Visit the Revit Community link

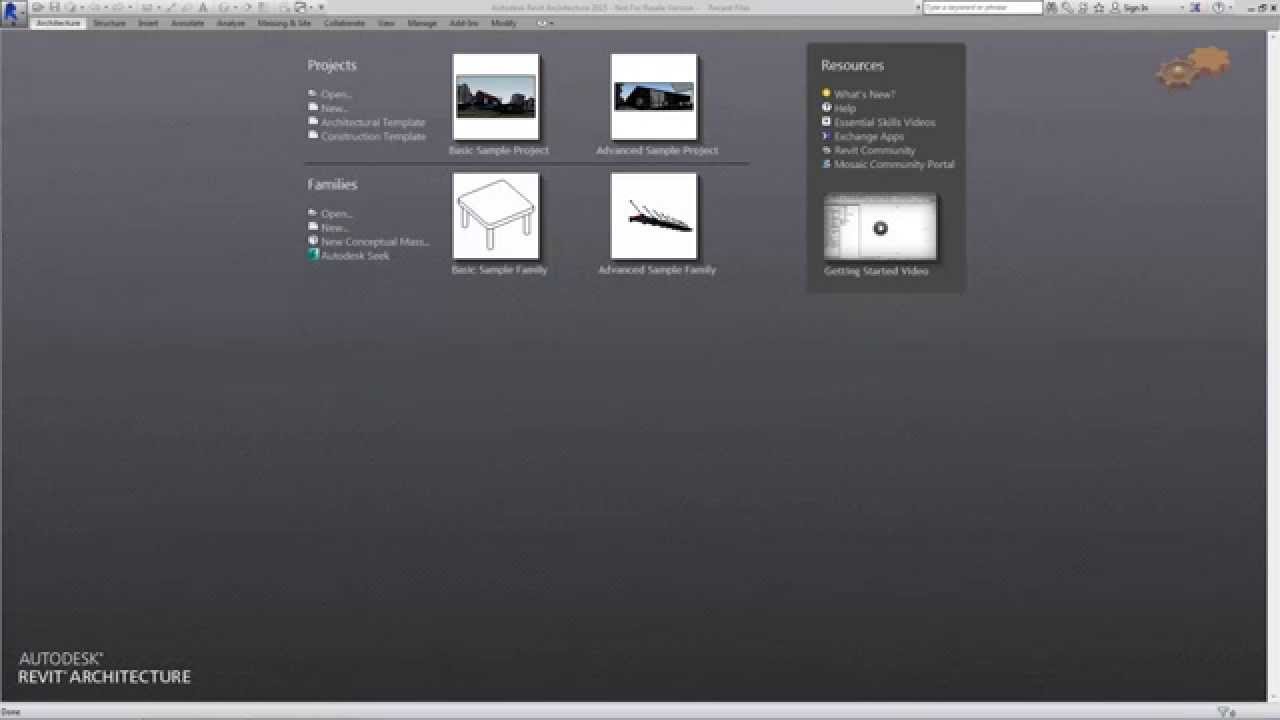(x=875, y=151)
